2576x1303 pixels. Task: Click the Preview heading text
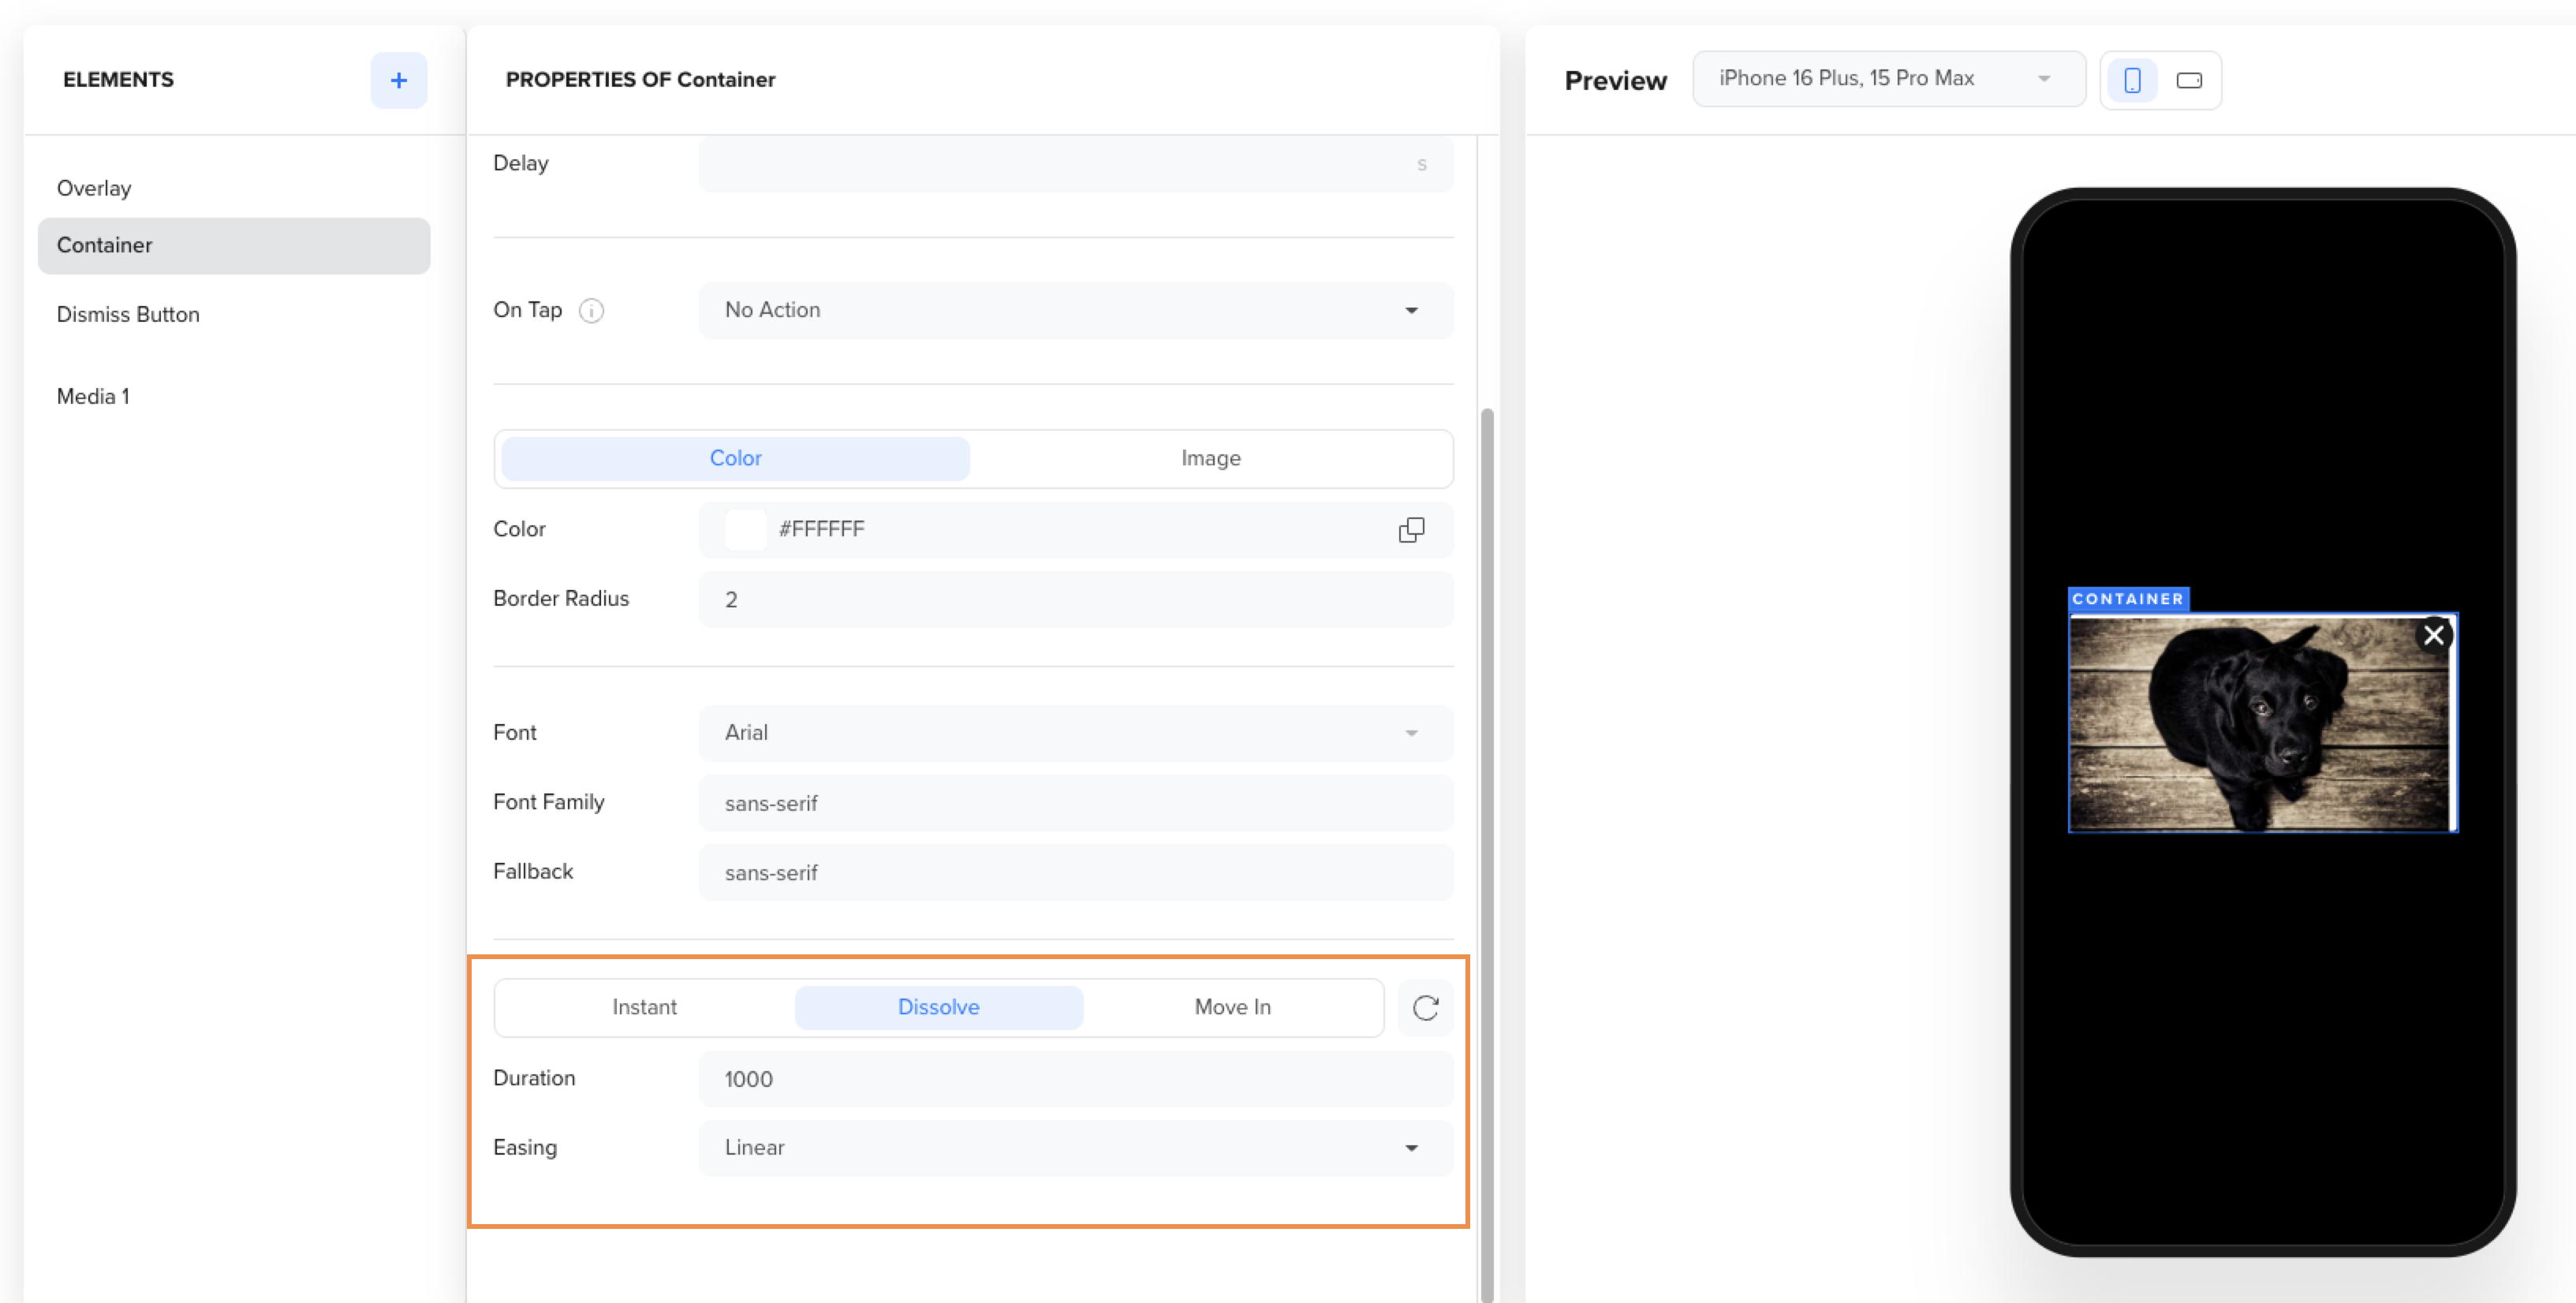coord(1615,81)
